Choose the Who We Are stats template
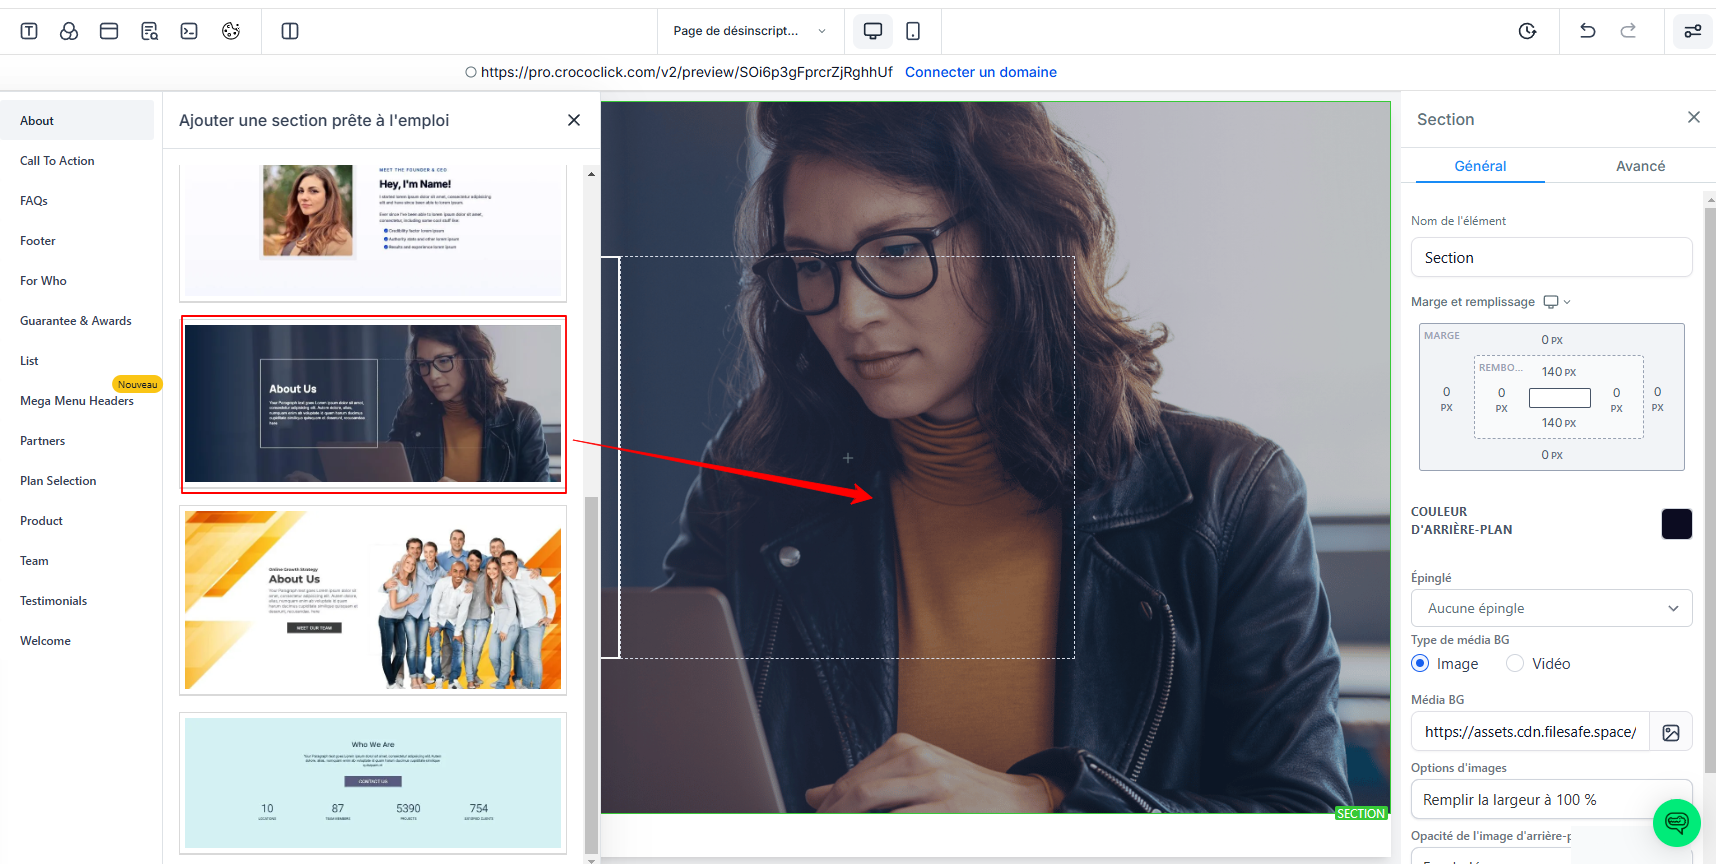 point(373,783)
